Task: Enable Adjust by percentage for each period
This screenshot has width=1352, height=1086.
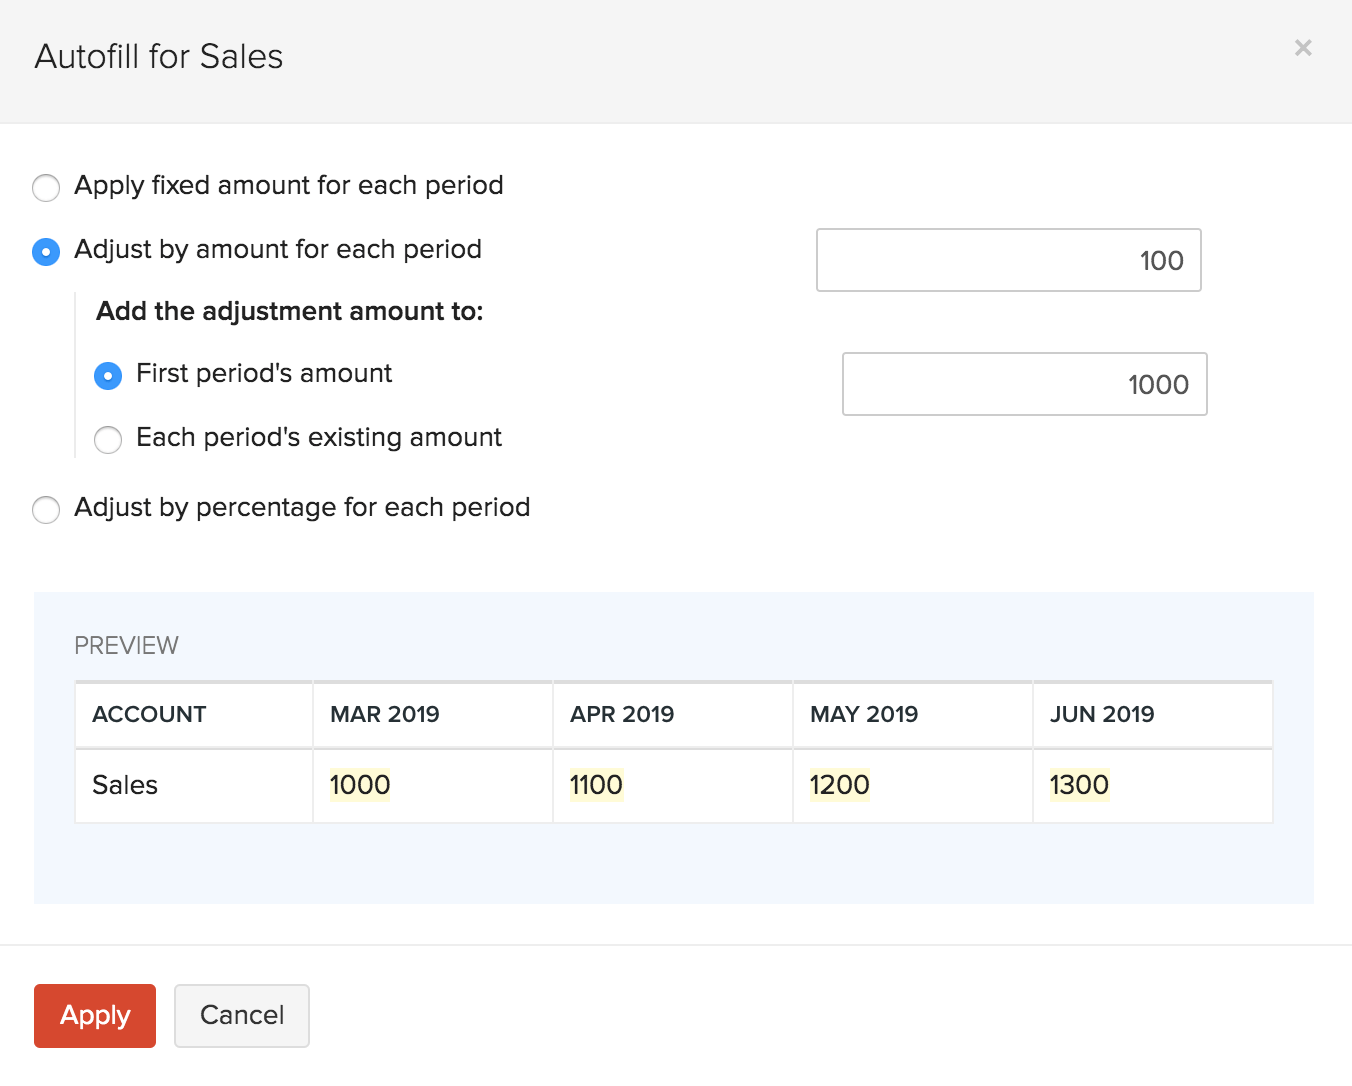Action: (46, 509)
